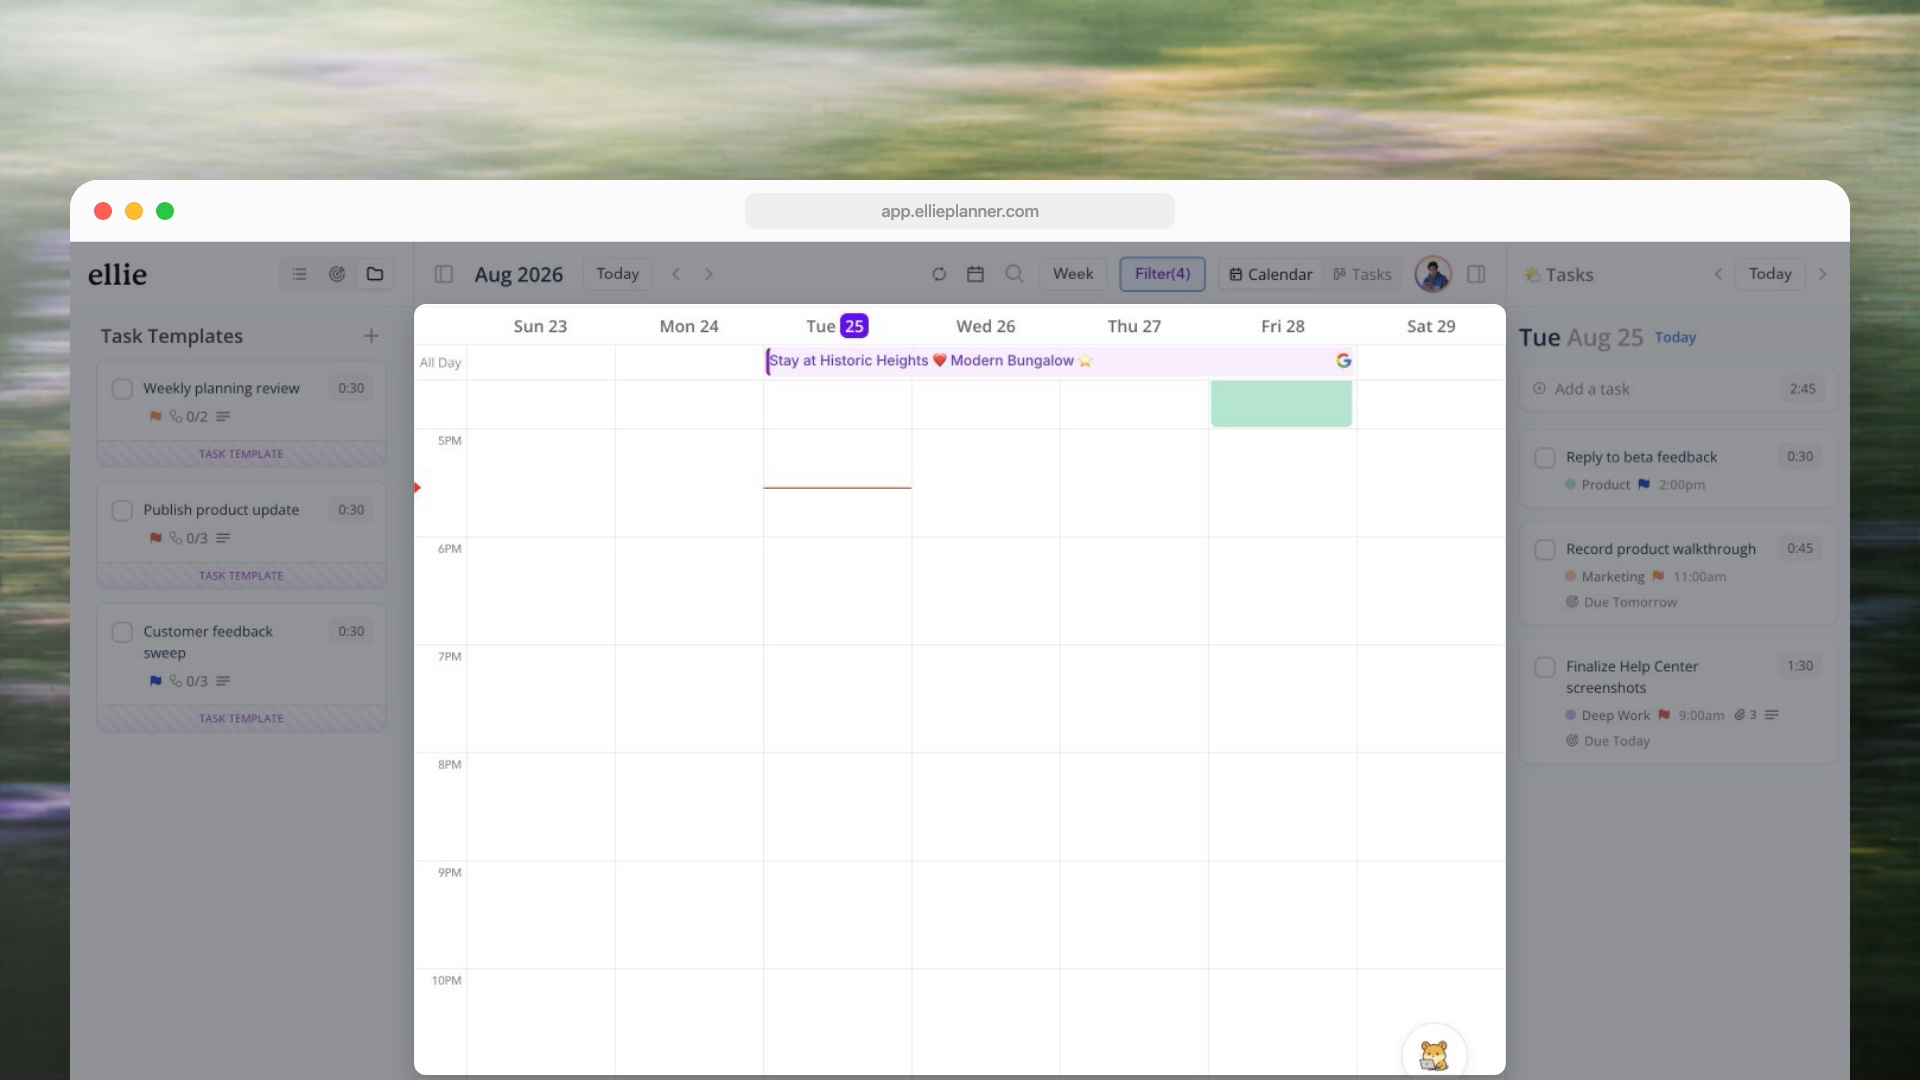Add a new task template with the plus icon
1920x1080 pixels.
click(371, 336)
